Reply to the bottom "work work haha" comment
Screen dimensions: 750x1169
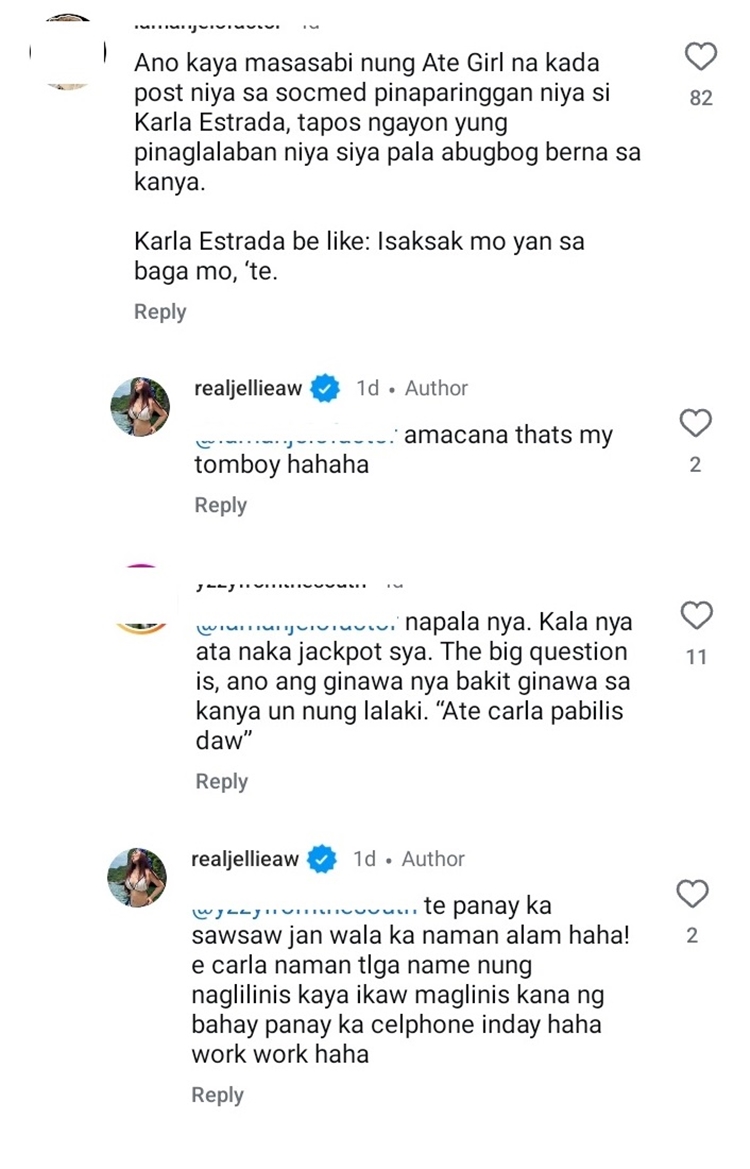(x=218, y=1095)
